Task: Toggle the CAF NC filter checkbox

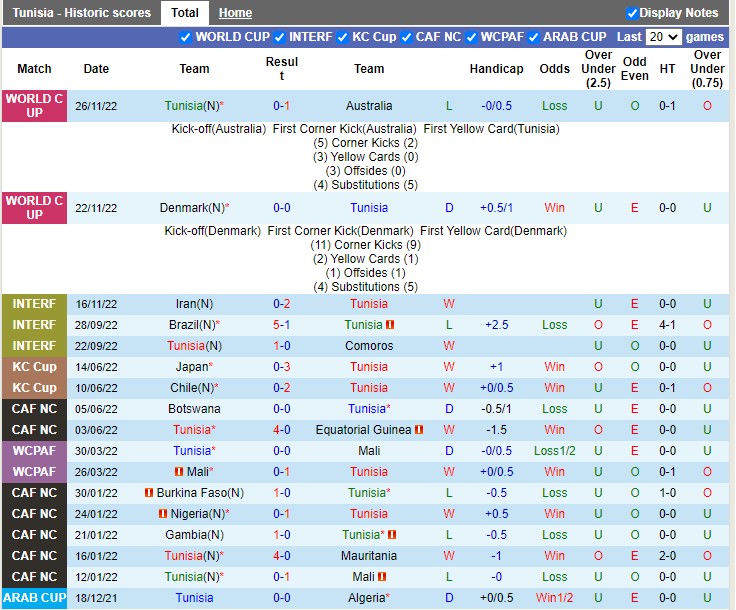Action: (x=406, y=37)
